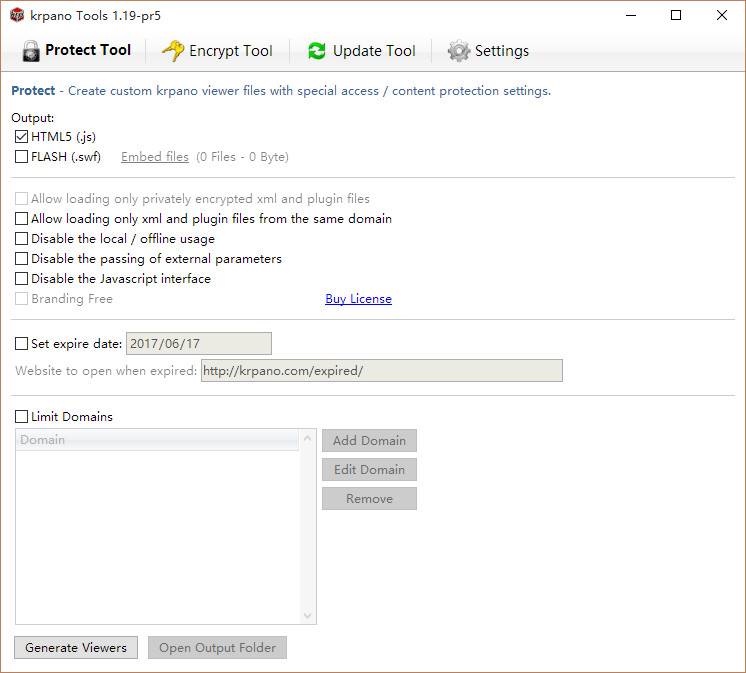
Task: Click the expired website URL field
Action: point(382,371)
